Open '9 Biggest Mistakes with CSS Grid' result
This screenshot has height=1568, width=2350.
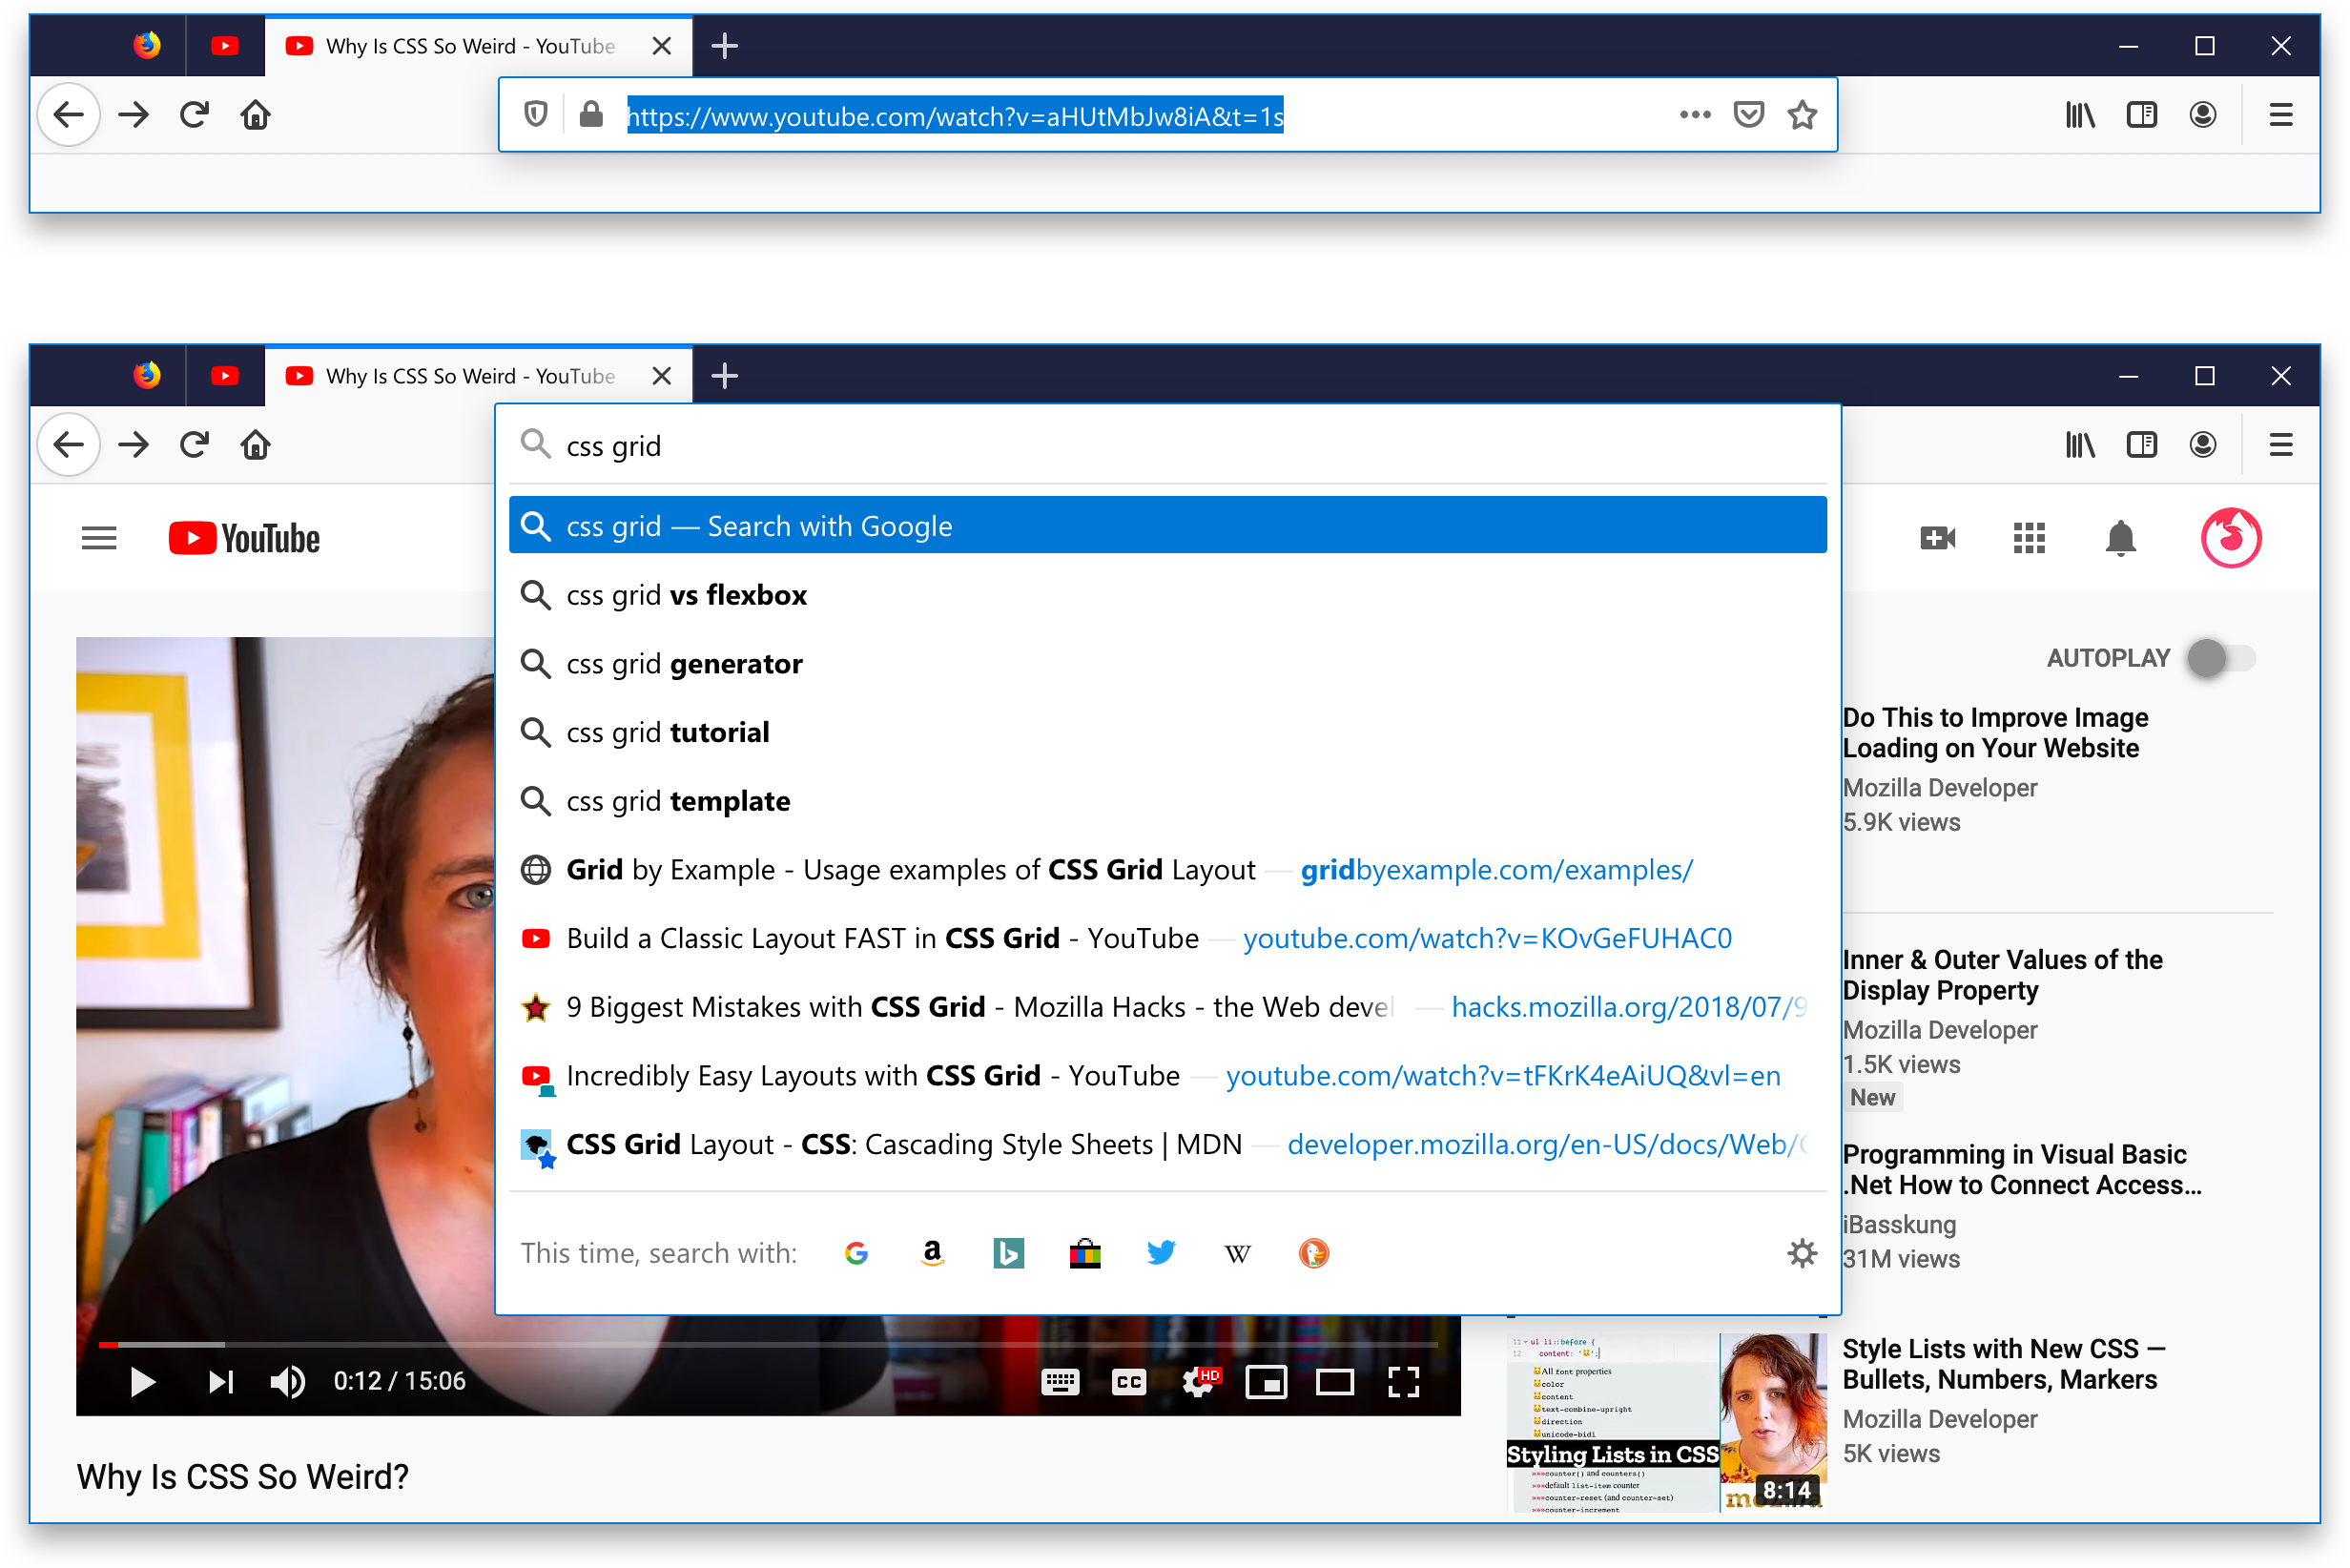click(1168, 1007)
